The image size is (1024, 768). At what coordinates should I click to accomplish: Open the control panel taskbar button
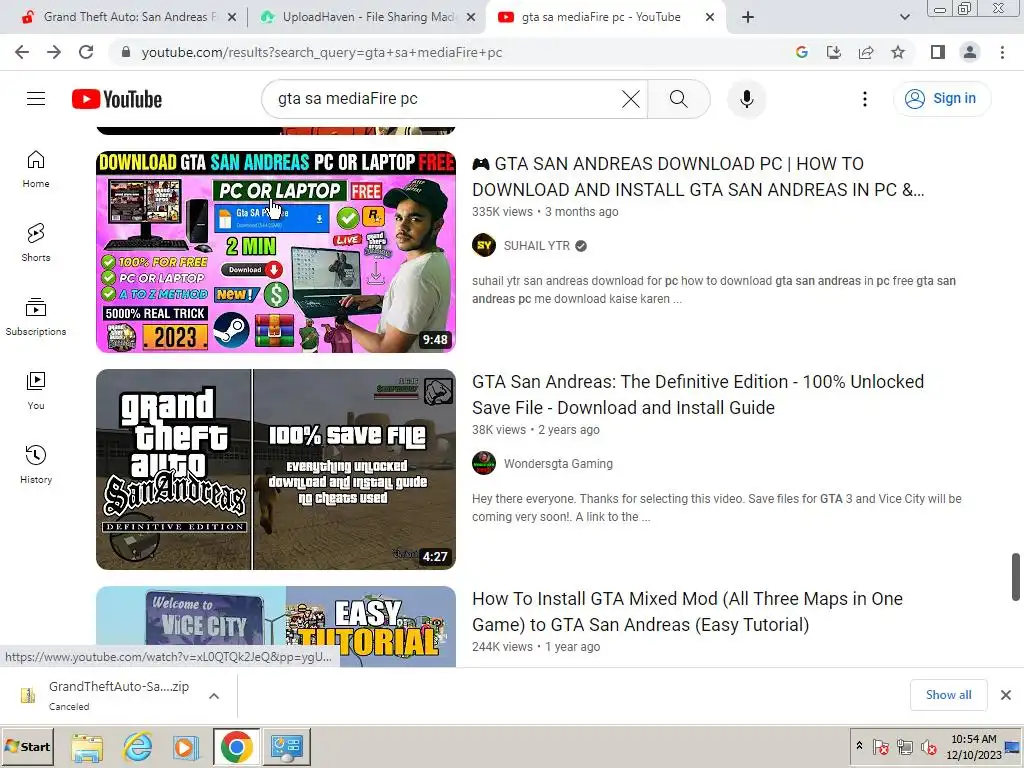coord(286,747)
